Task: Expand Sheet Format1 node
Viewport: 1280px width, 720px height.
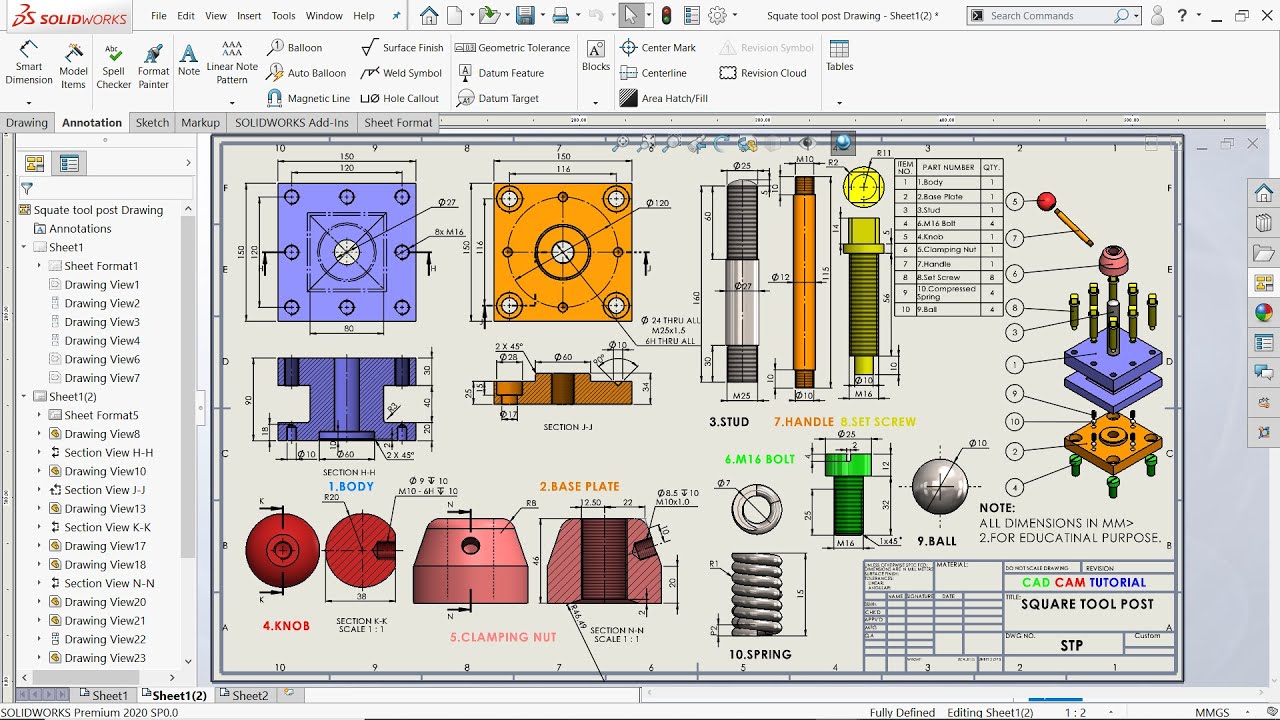Action: click(x=40, y=266)
